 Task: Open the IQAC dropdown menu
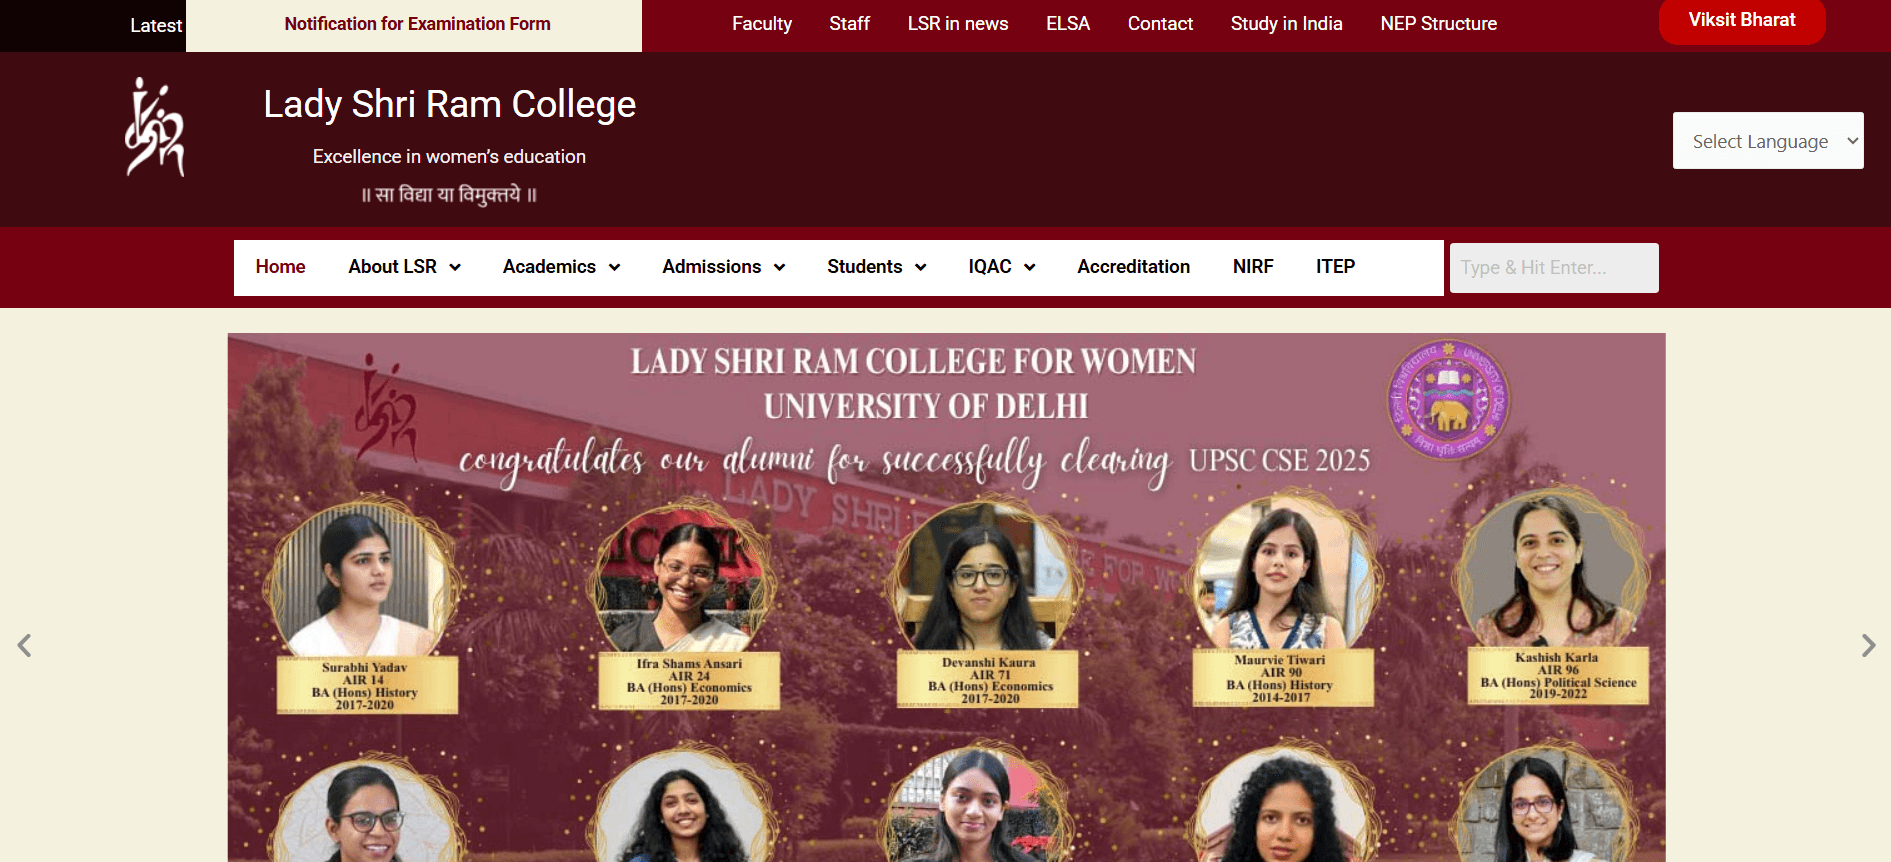(x=1001, y=267)
